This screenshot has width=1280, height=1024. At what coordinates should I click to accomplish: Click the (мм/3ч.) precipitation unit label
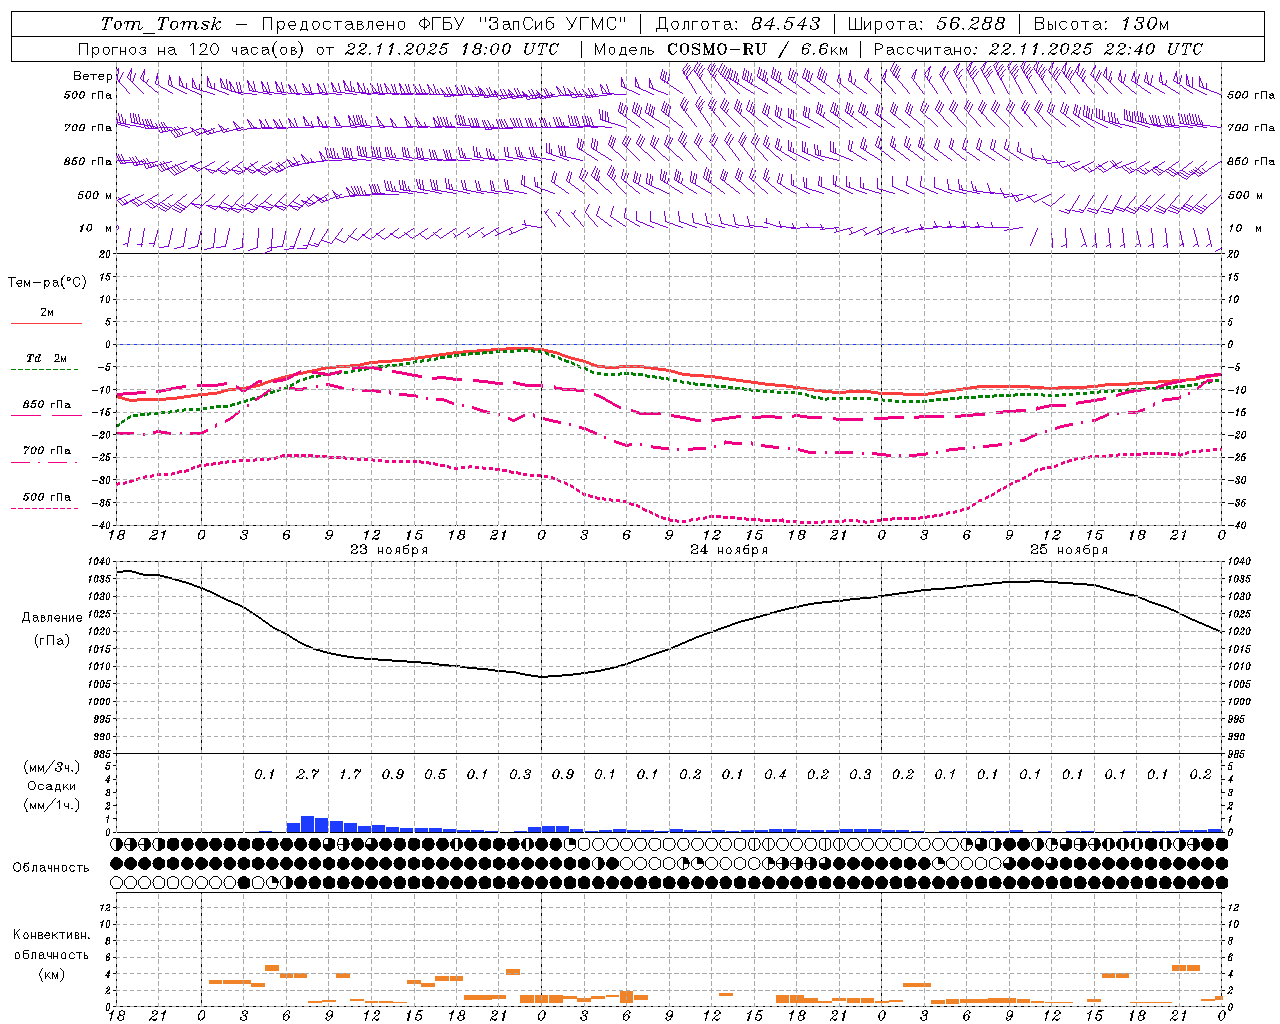pos(51,767)
